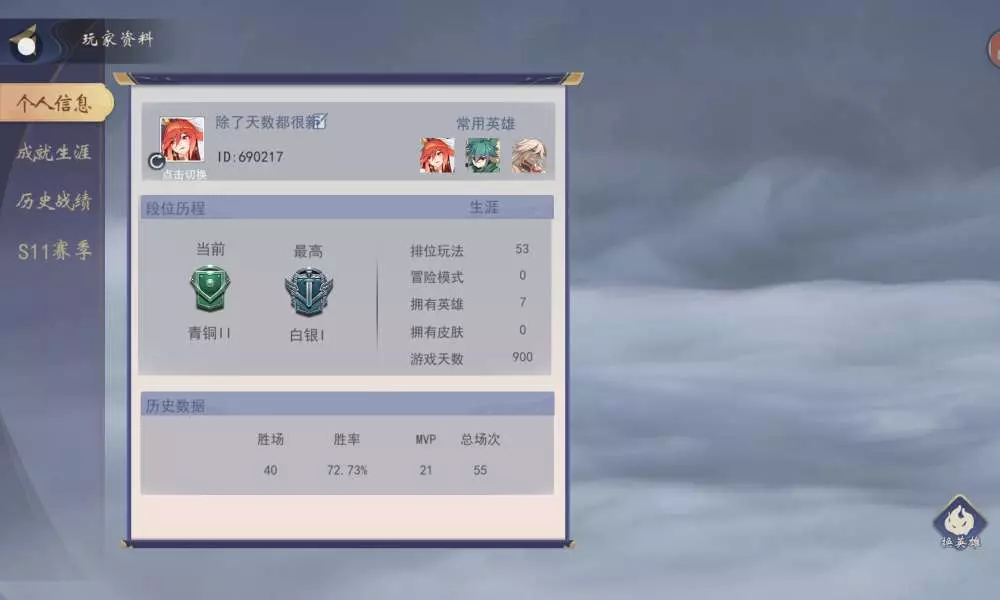1000x600 pixels.
Task: Open the red-haired player avatar portrait
Action: [182, 138]
